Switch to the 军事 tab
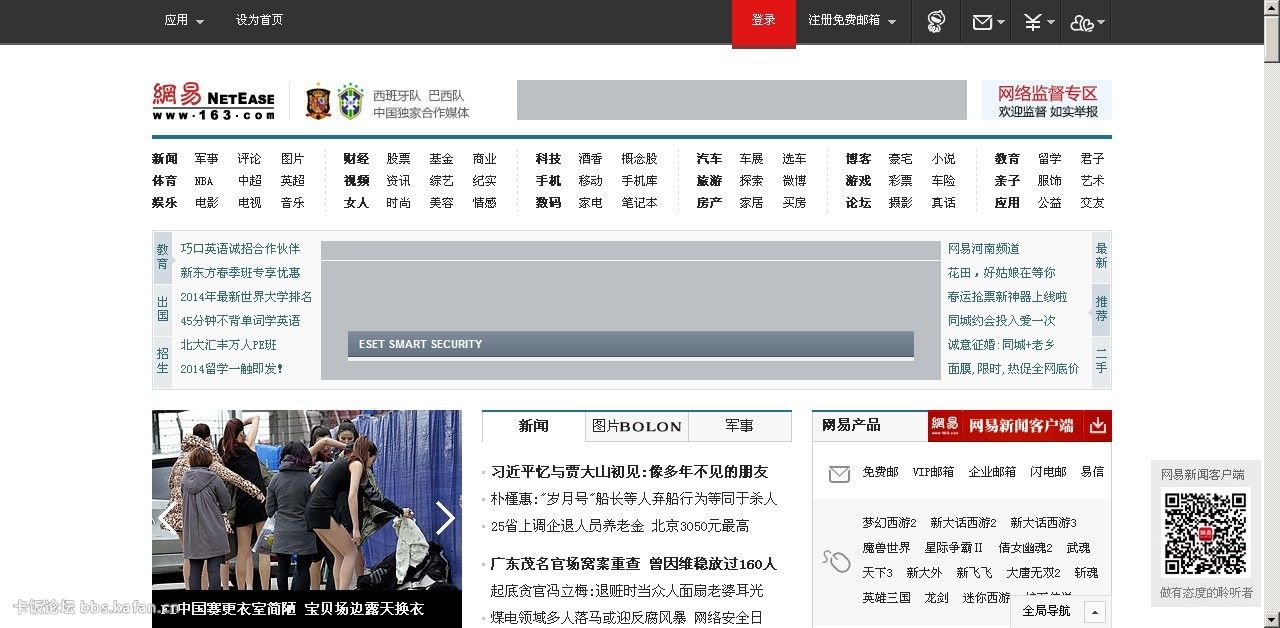The width and height of the screenshot is (1280, 628). coord(740,426)
